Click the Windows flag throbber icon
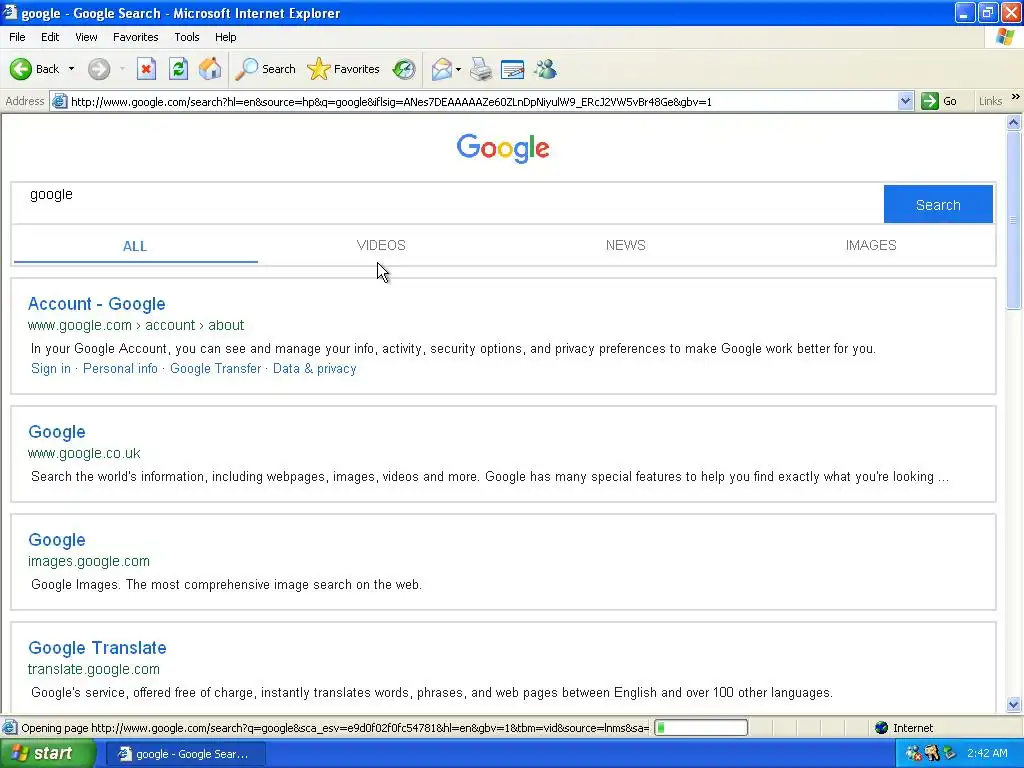The width and height of the screenshot is (1024, 768). 1005,37
